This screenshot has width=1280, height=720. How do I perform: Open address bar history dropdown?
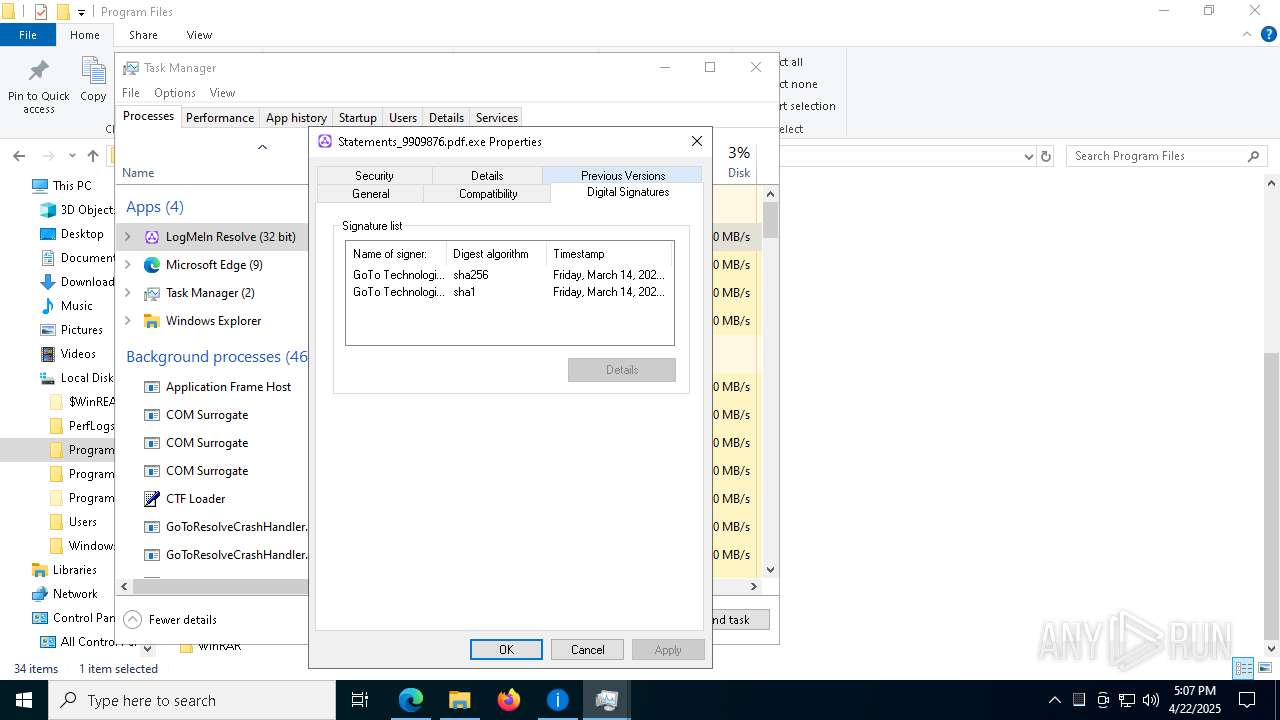point(1028,156)
